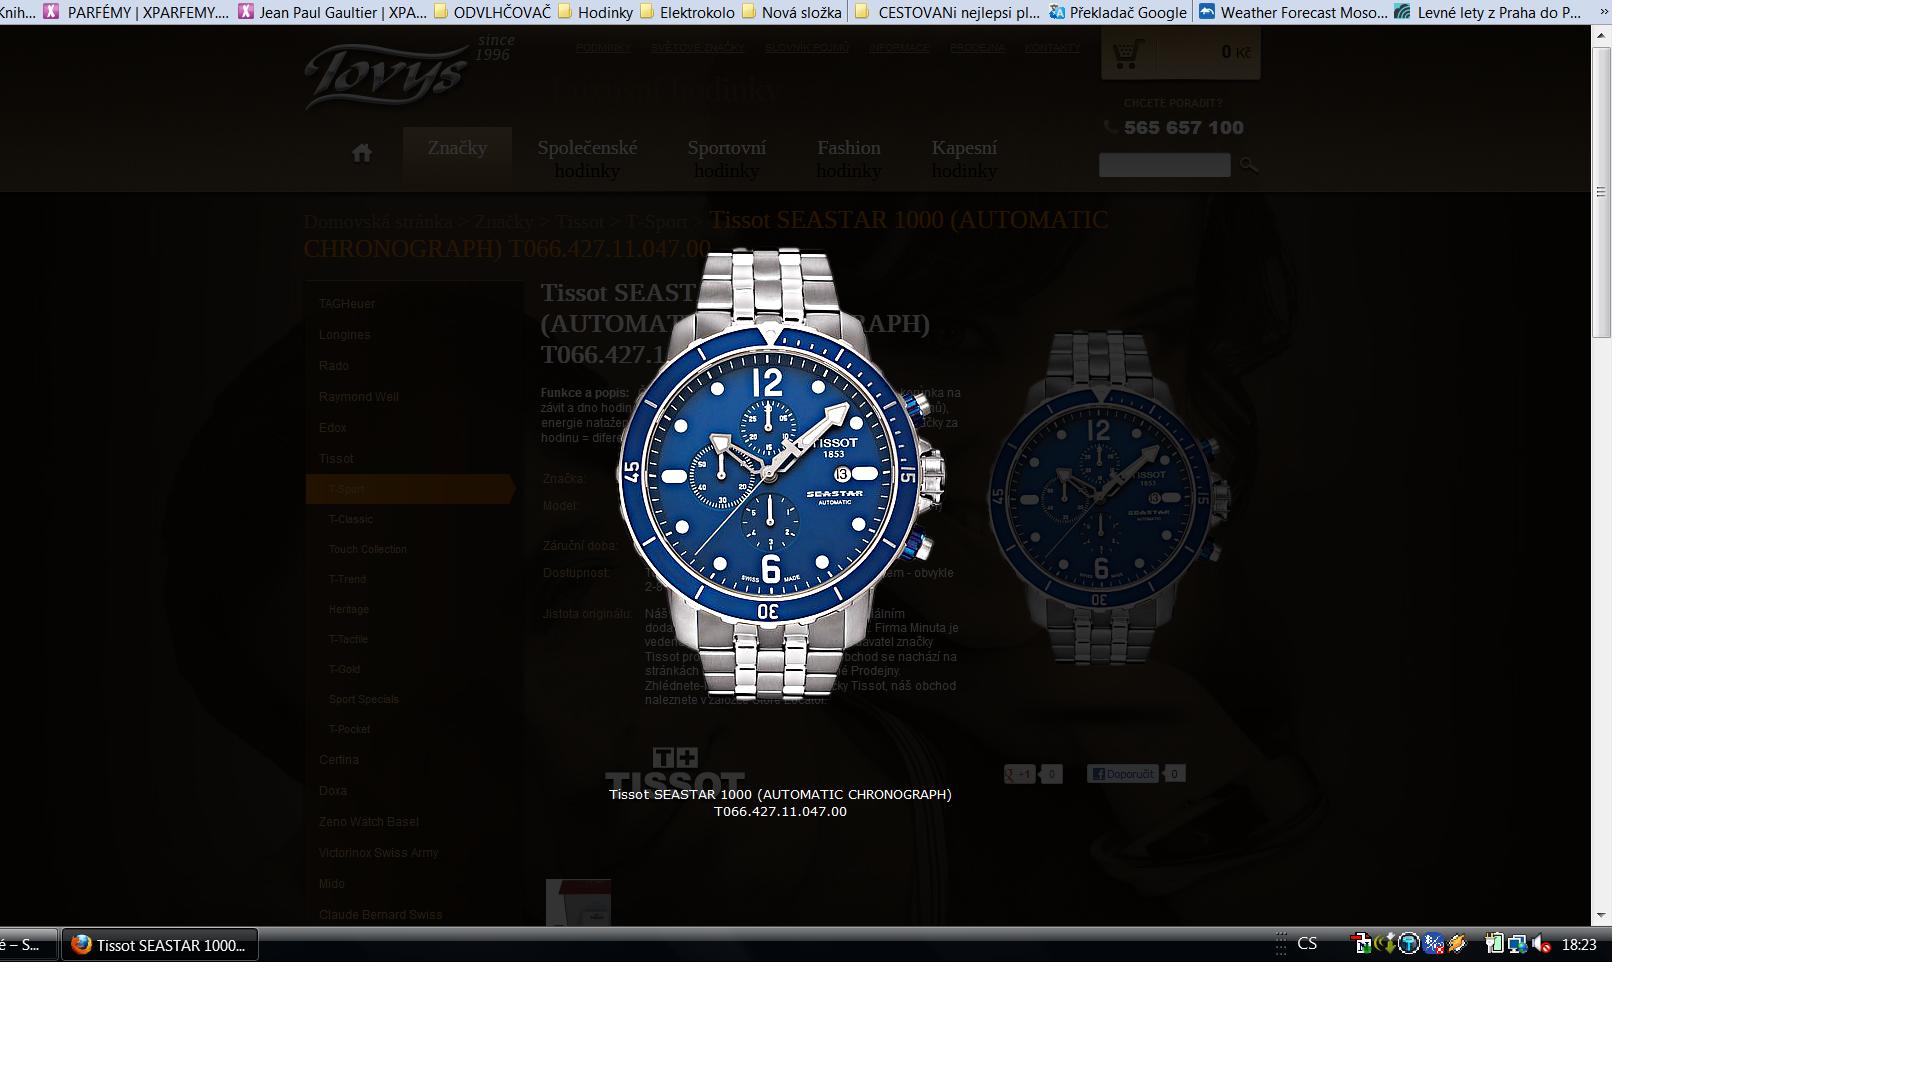Open the XPARFEMY bookmark 'PARFÉMY | XPARFEMY'
This screenshot has width=1920, height=1080.
(136, 12)
